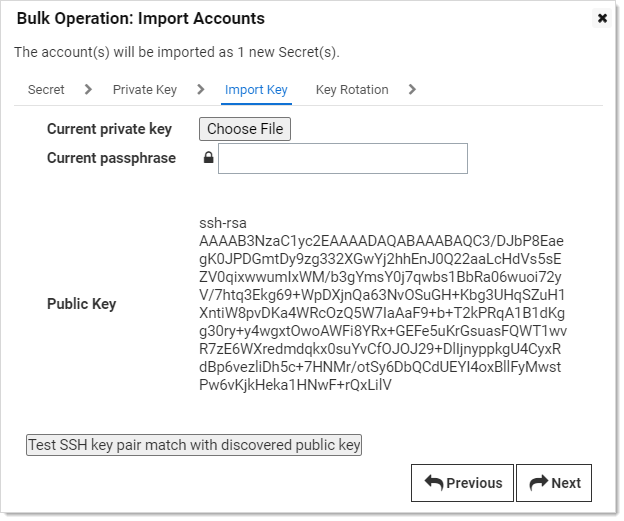The width and height of the screenshot is (624, 521).
Task: Click the Public Key label
Action: coord(82,304)
